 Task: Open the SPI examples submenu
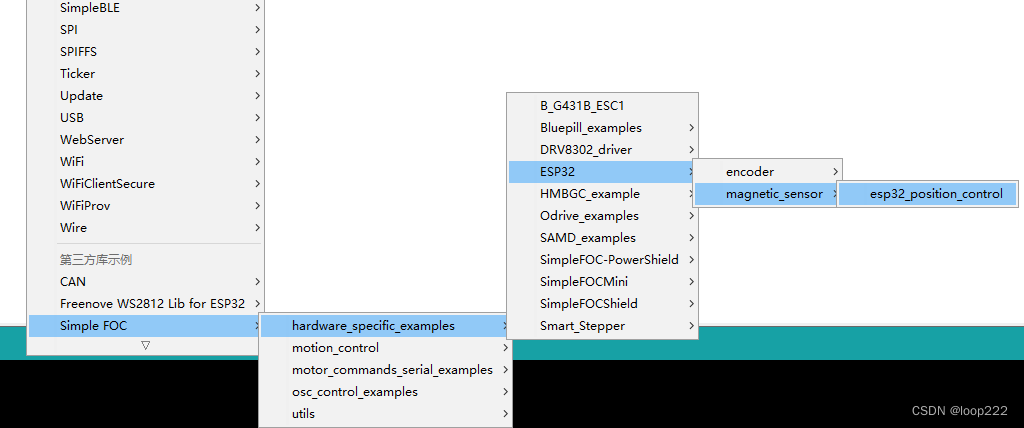tap(145, 29)
